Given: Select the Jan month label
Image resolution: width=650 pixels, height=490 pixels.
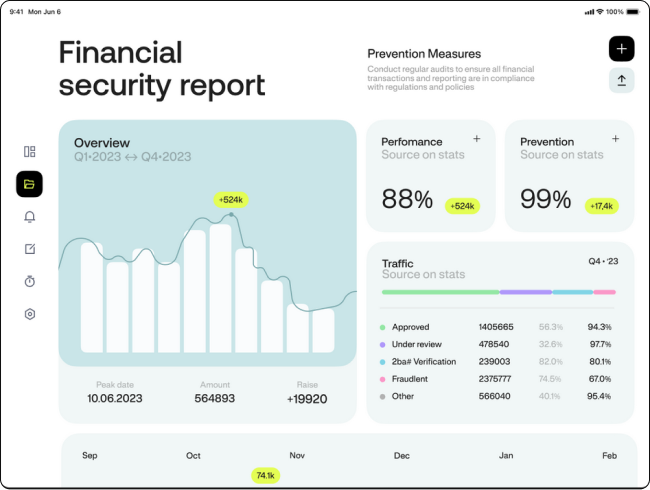Looking at the screenshot, I should coord(506,456).
